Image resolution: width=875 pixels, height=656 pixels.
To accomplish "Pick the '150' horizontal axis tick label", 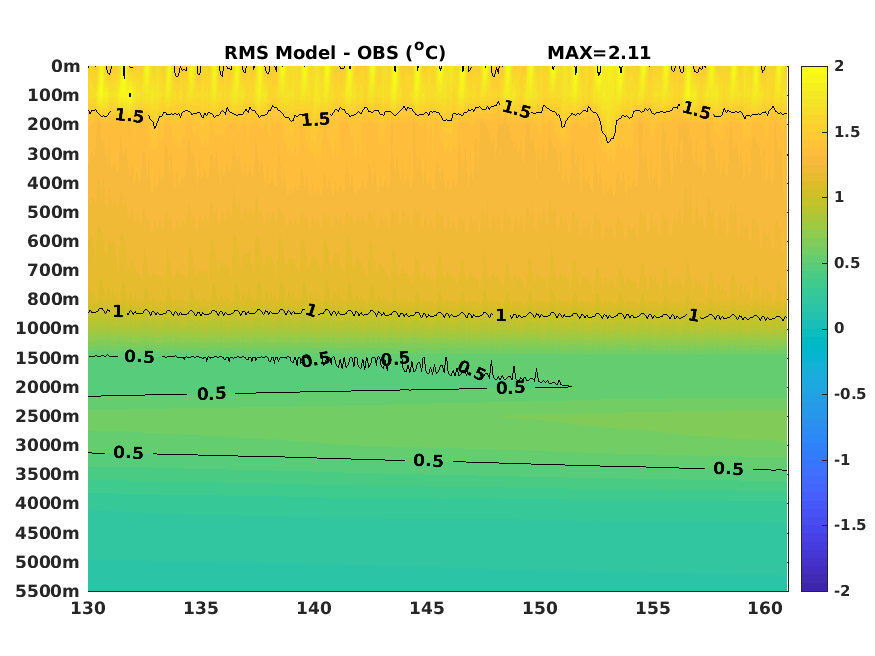I will tap(540, 608).
